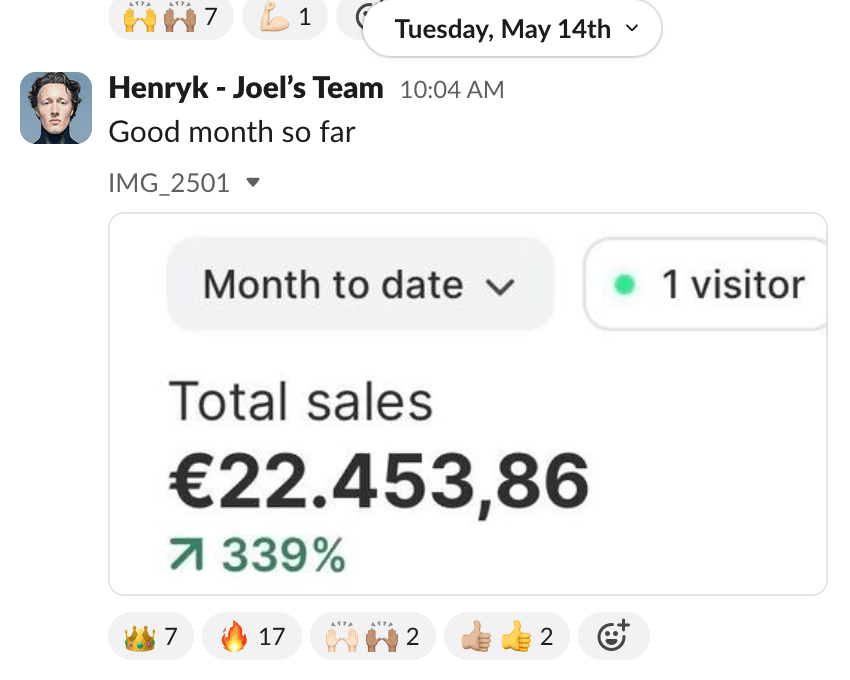Open the Henryk - Joel's Team sender name

pos(246,88)
